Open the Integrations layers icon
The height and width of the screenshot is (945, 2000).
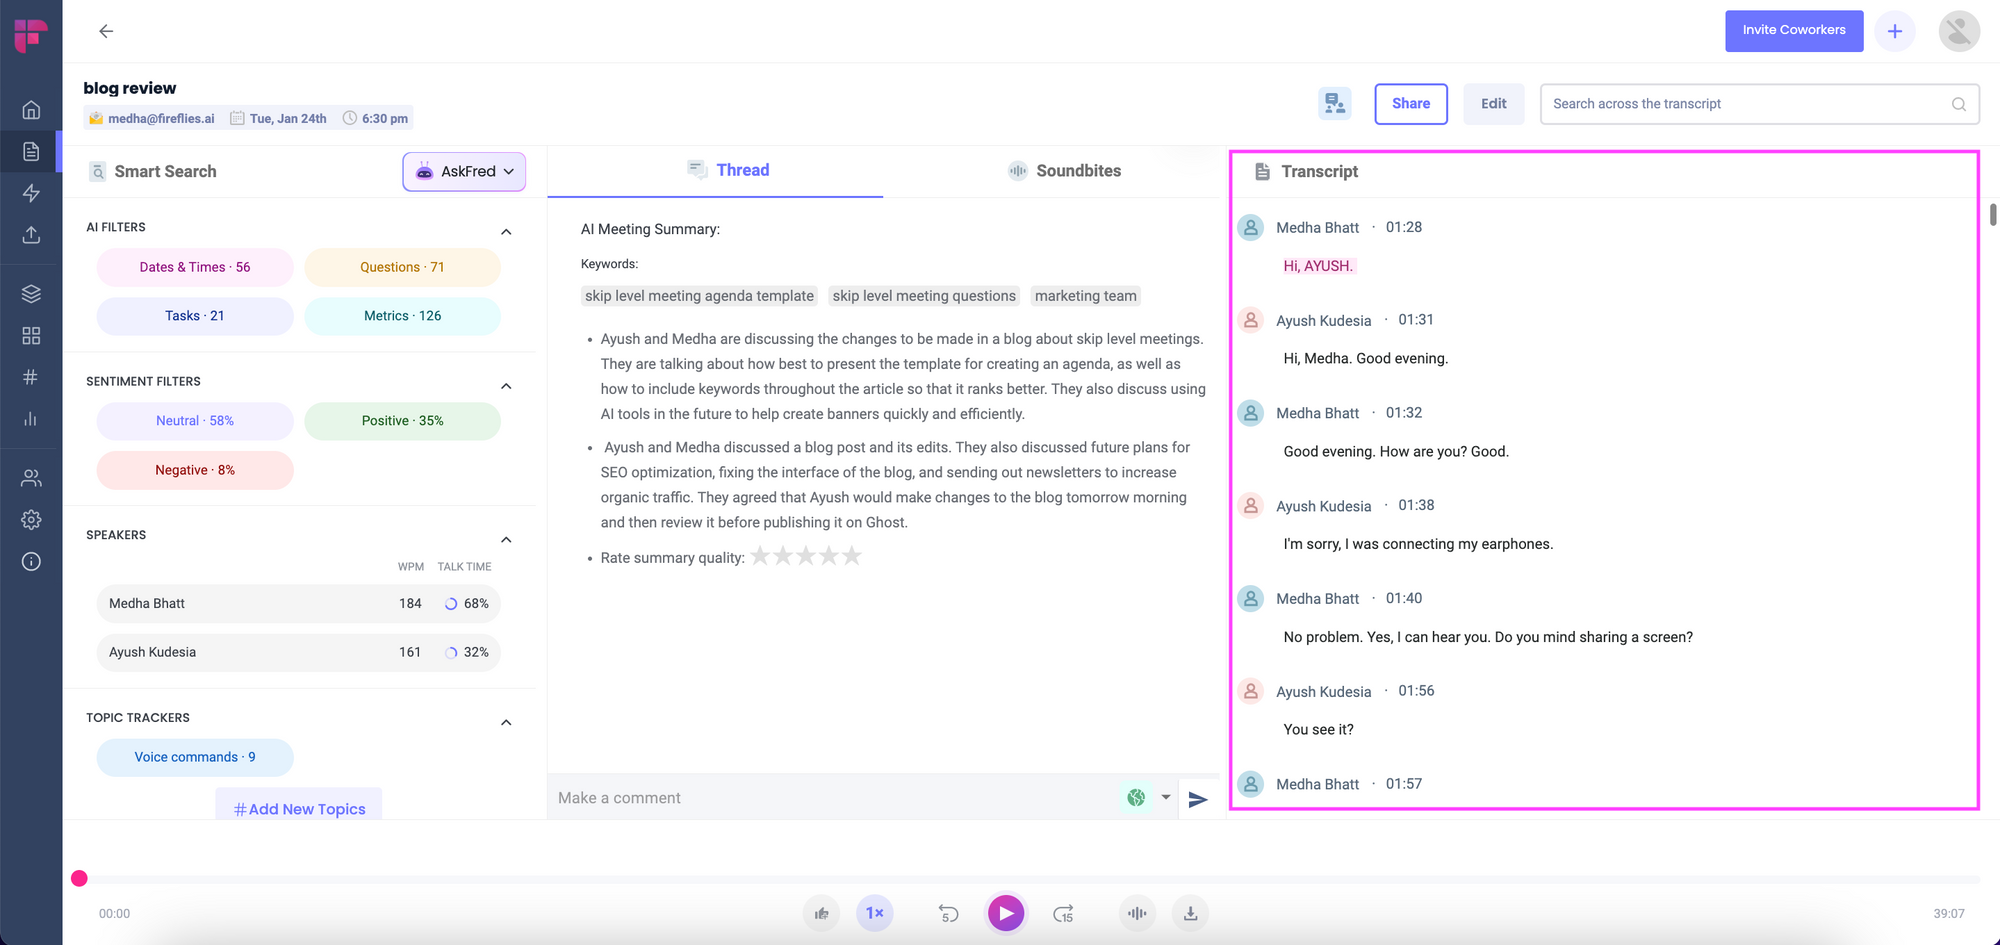31,293
